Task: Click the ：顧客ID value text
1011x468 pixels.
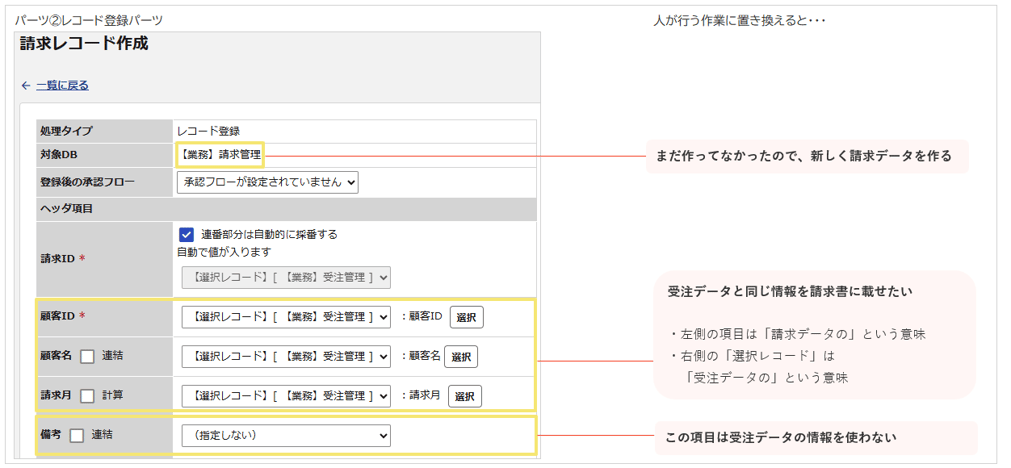Action: pos(421,317)
